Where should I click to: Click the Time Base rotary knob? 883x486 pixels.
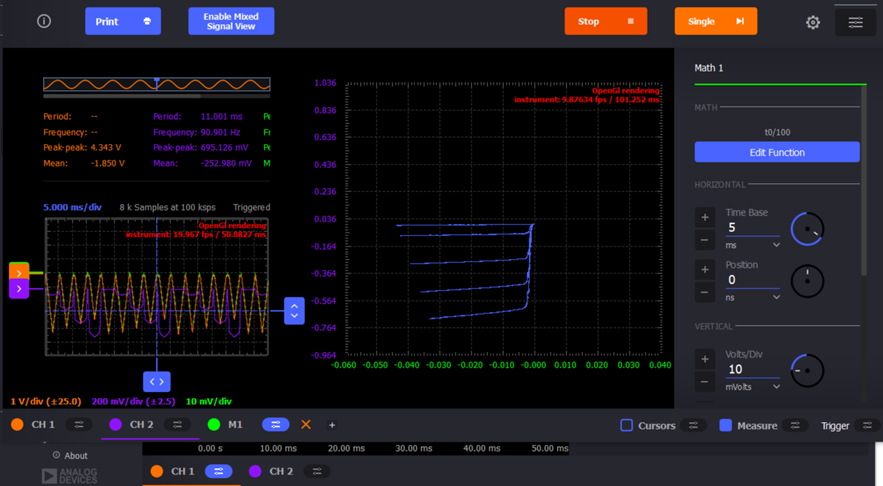807,229
